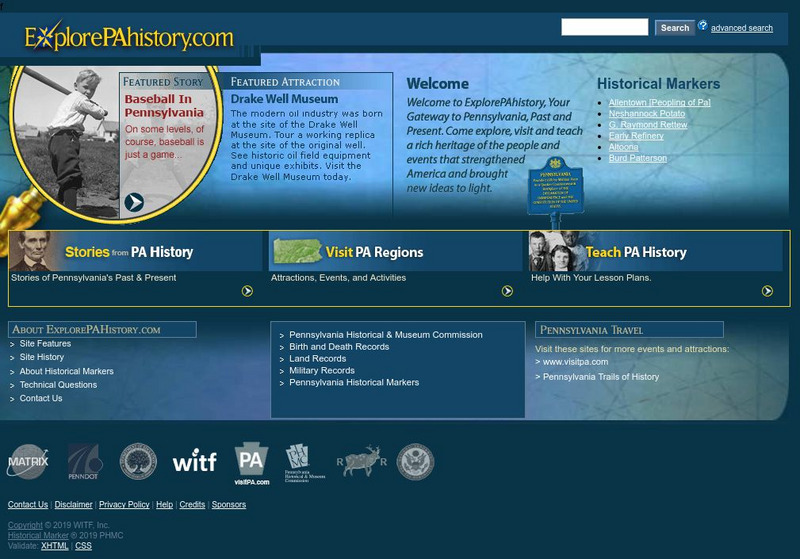Click the Pennsylvania Travel heading
800x559 pixels.
click(591, 330)
